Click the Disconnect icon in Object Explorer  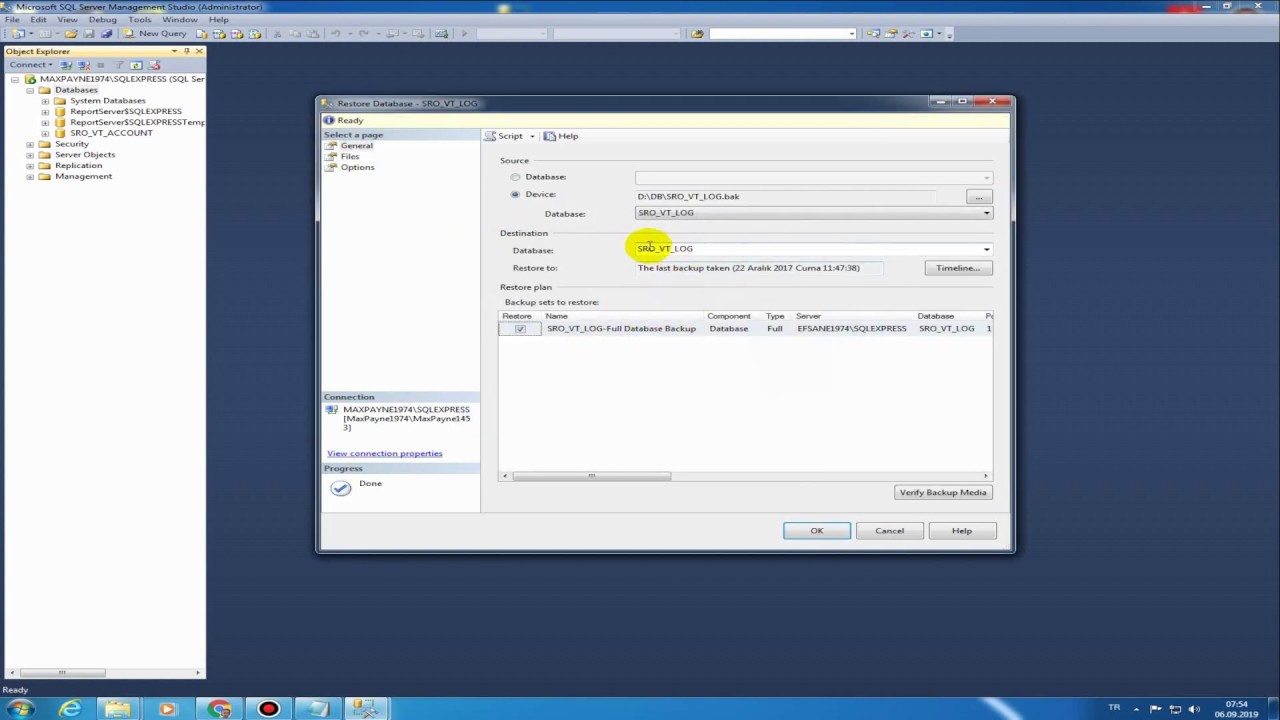tap(83, 64)
